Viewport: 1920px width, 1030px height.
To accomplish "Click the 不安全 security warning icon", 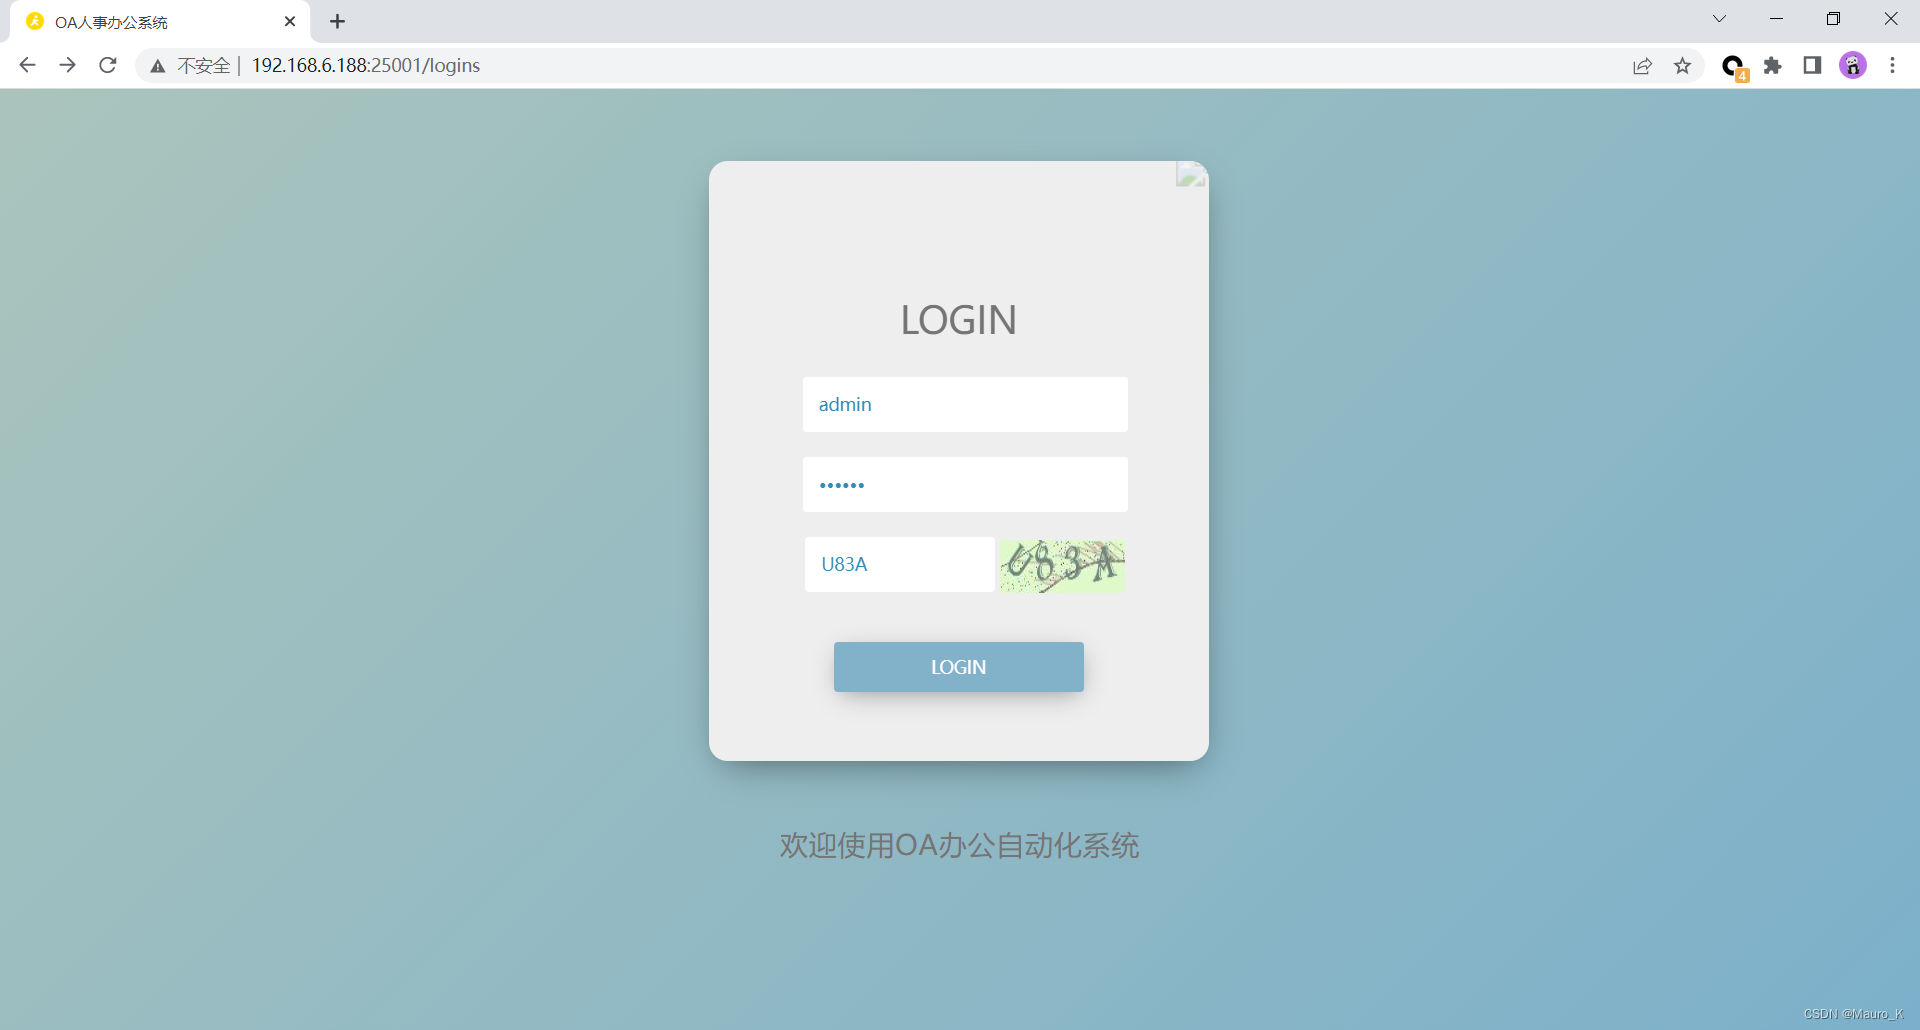I will point(157,65).
